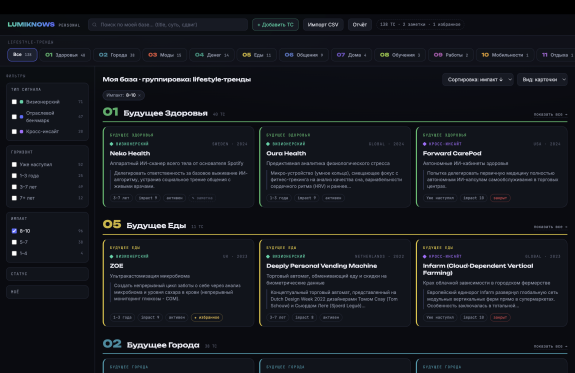Enable the Уже наступил horizon checkbox
This screenshot has height=373, width=575.
point(14,165)
